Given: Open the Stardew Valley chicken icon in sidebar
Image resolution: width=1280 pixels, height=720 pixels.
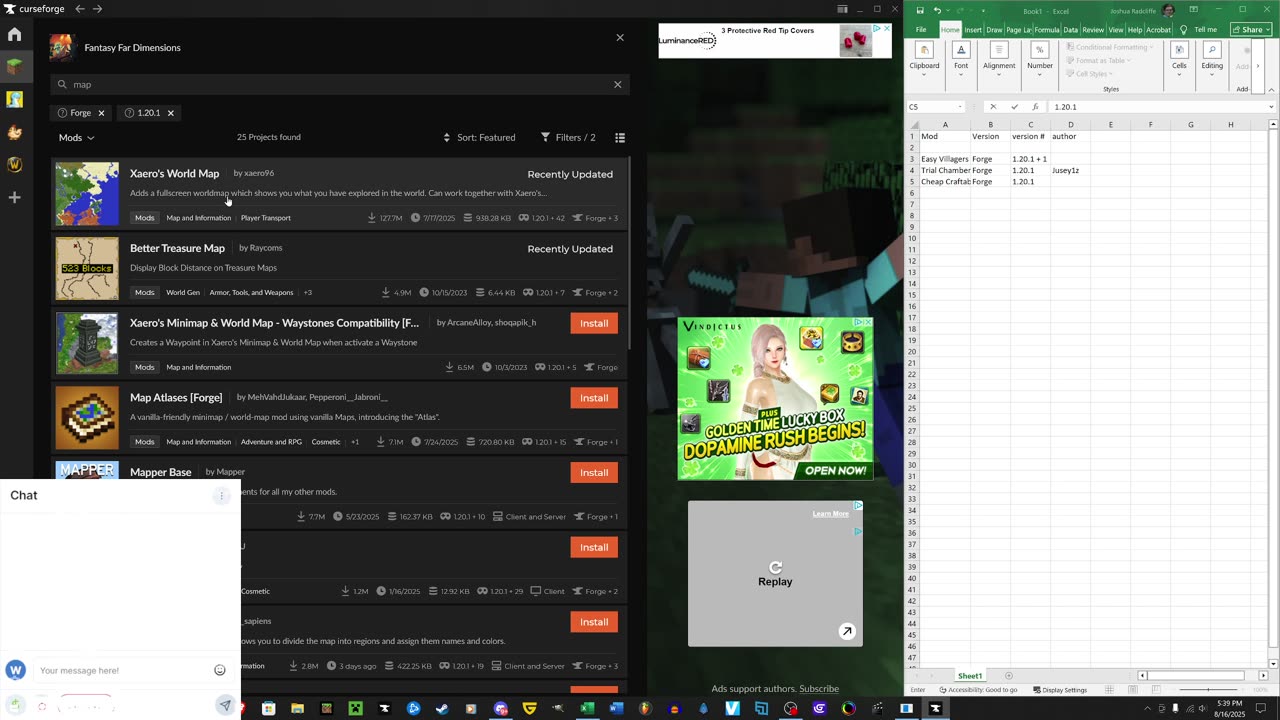Looking at the screenshot, I should coord(15,132).
